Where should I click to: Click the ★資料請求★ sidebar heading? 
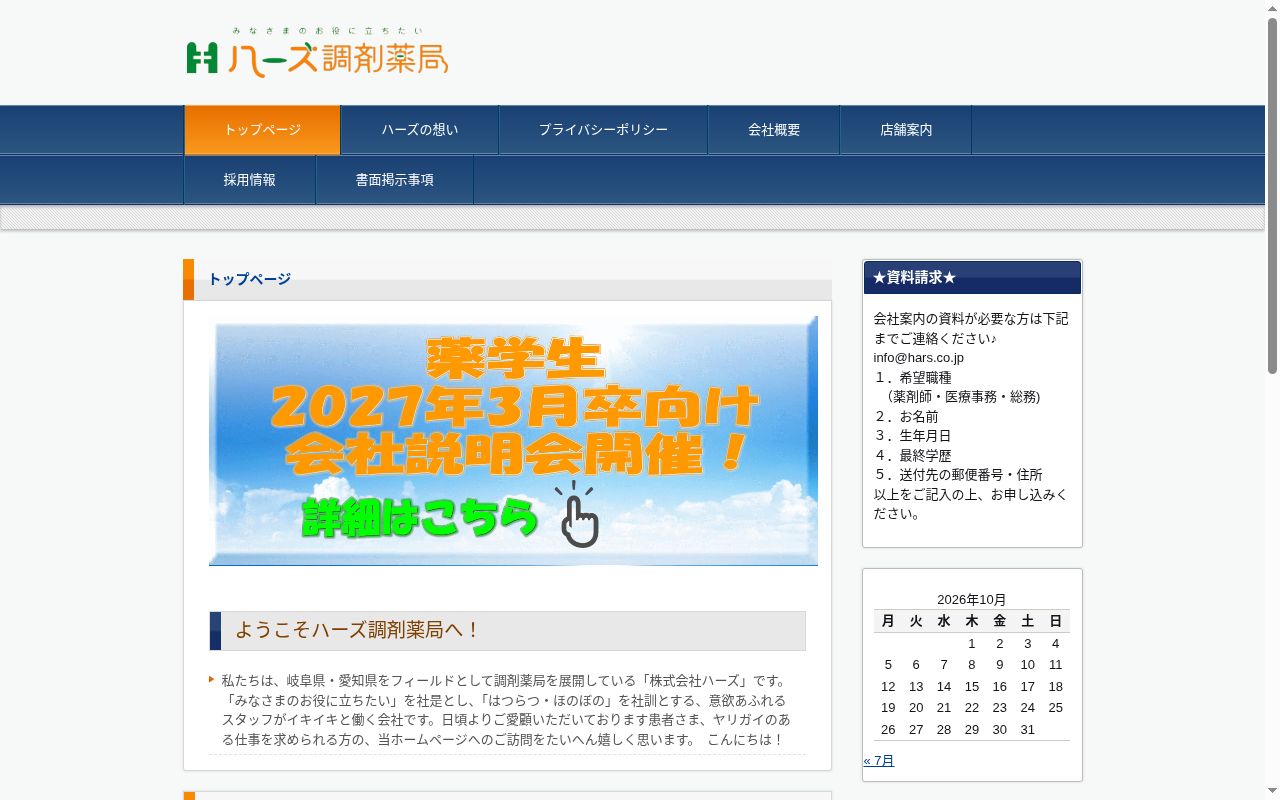pyautogui.click(x=972, y=278)
